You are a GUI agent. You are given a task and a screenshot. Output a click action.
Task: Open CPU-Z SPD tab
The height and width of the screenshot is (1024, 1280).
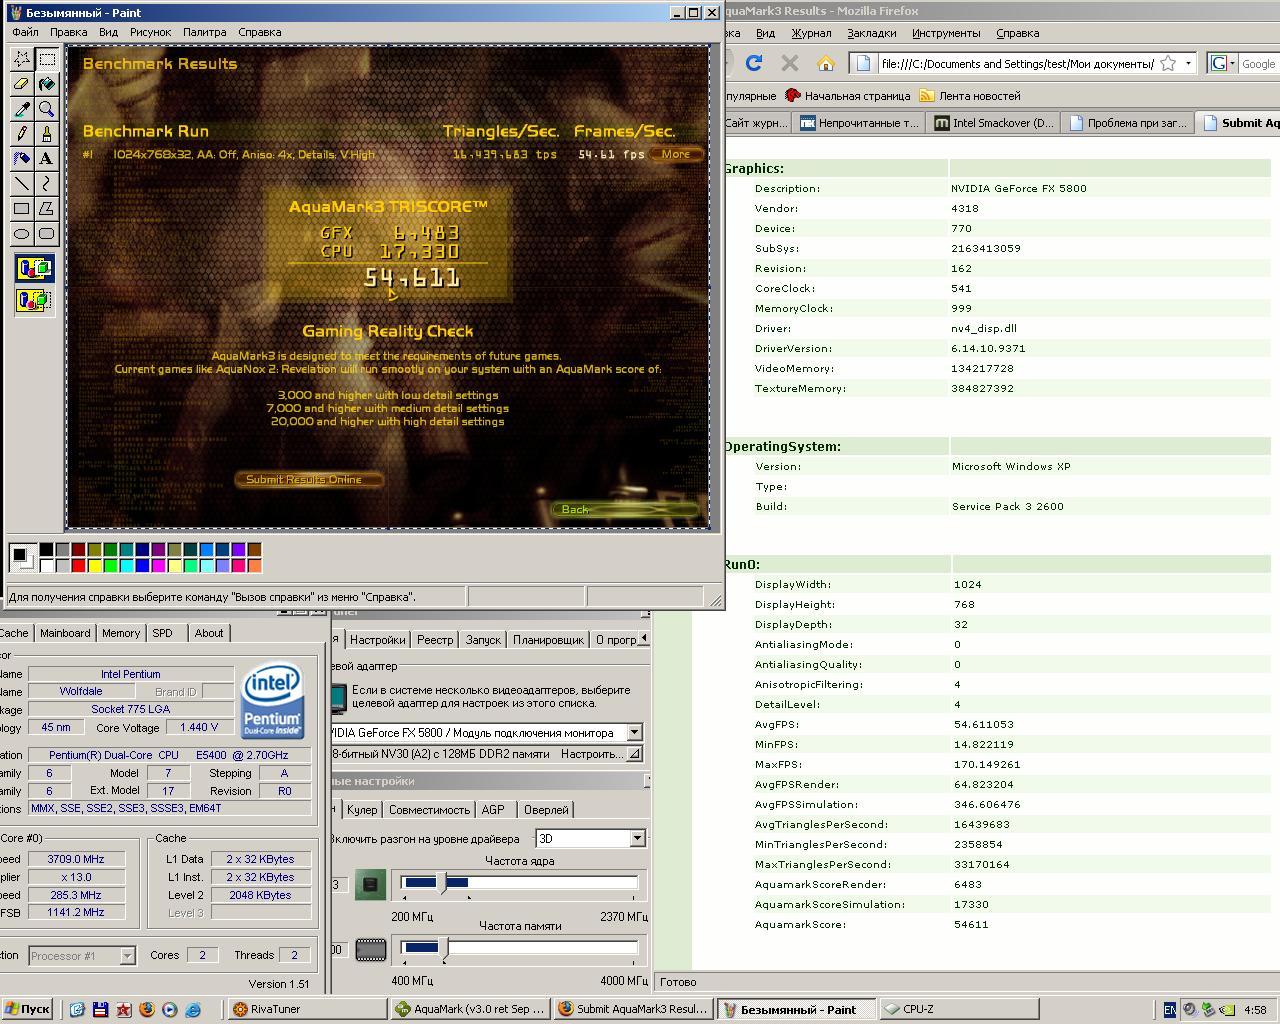(x=162, y=633)
